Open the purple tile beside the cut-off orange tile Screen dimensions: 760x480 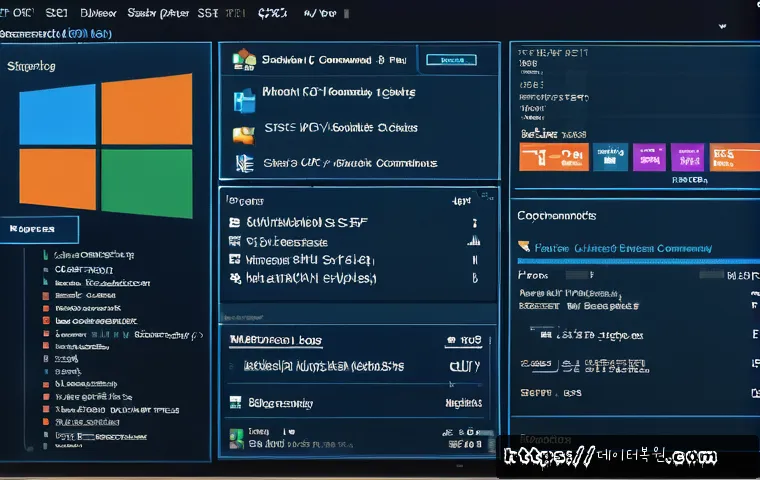coord(687,157)
